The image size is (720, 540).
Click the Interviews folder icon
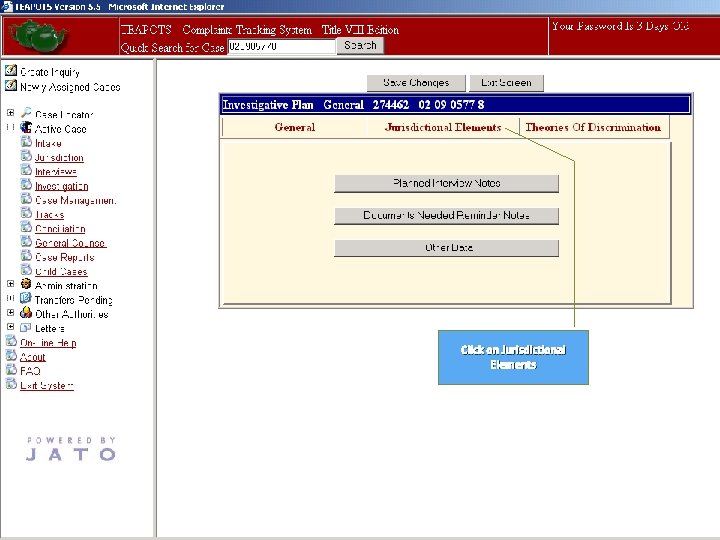26,170
